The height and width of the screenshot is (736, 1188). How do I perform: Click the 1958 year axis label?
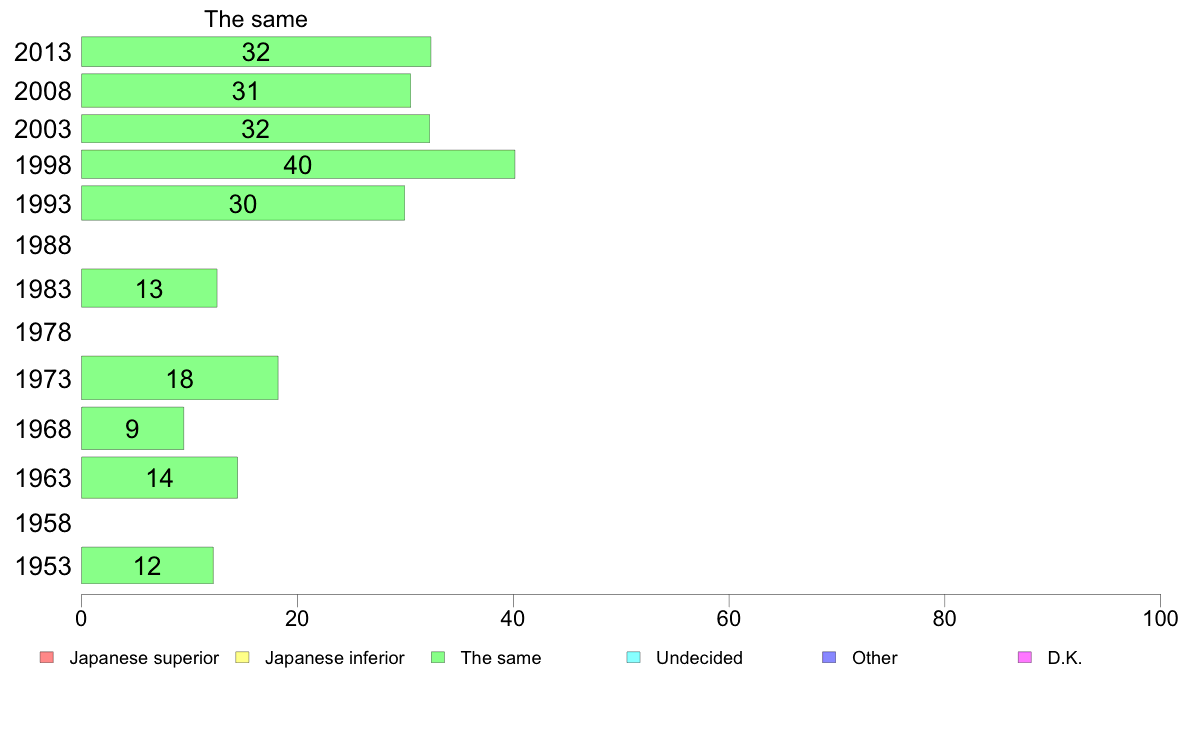coord(43,523)
